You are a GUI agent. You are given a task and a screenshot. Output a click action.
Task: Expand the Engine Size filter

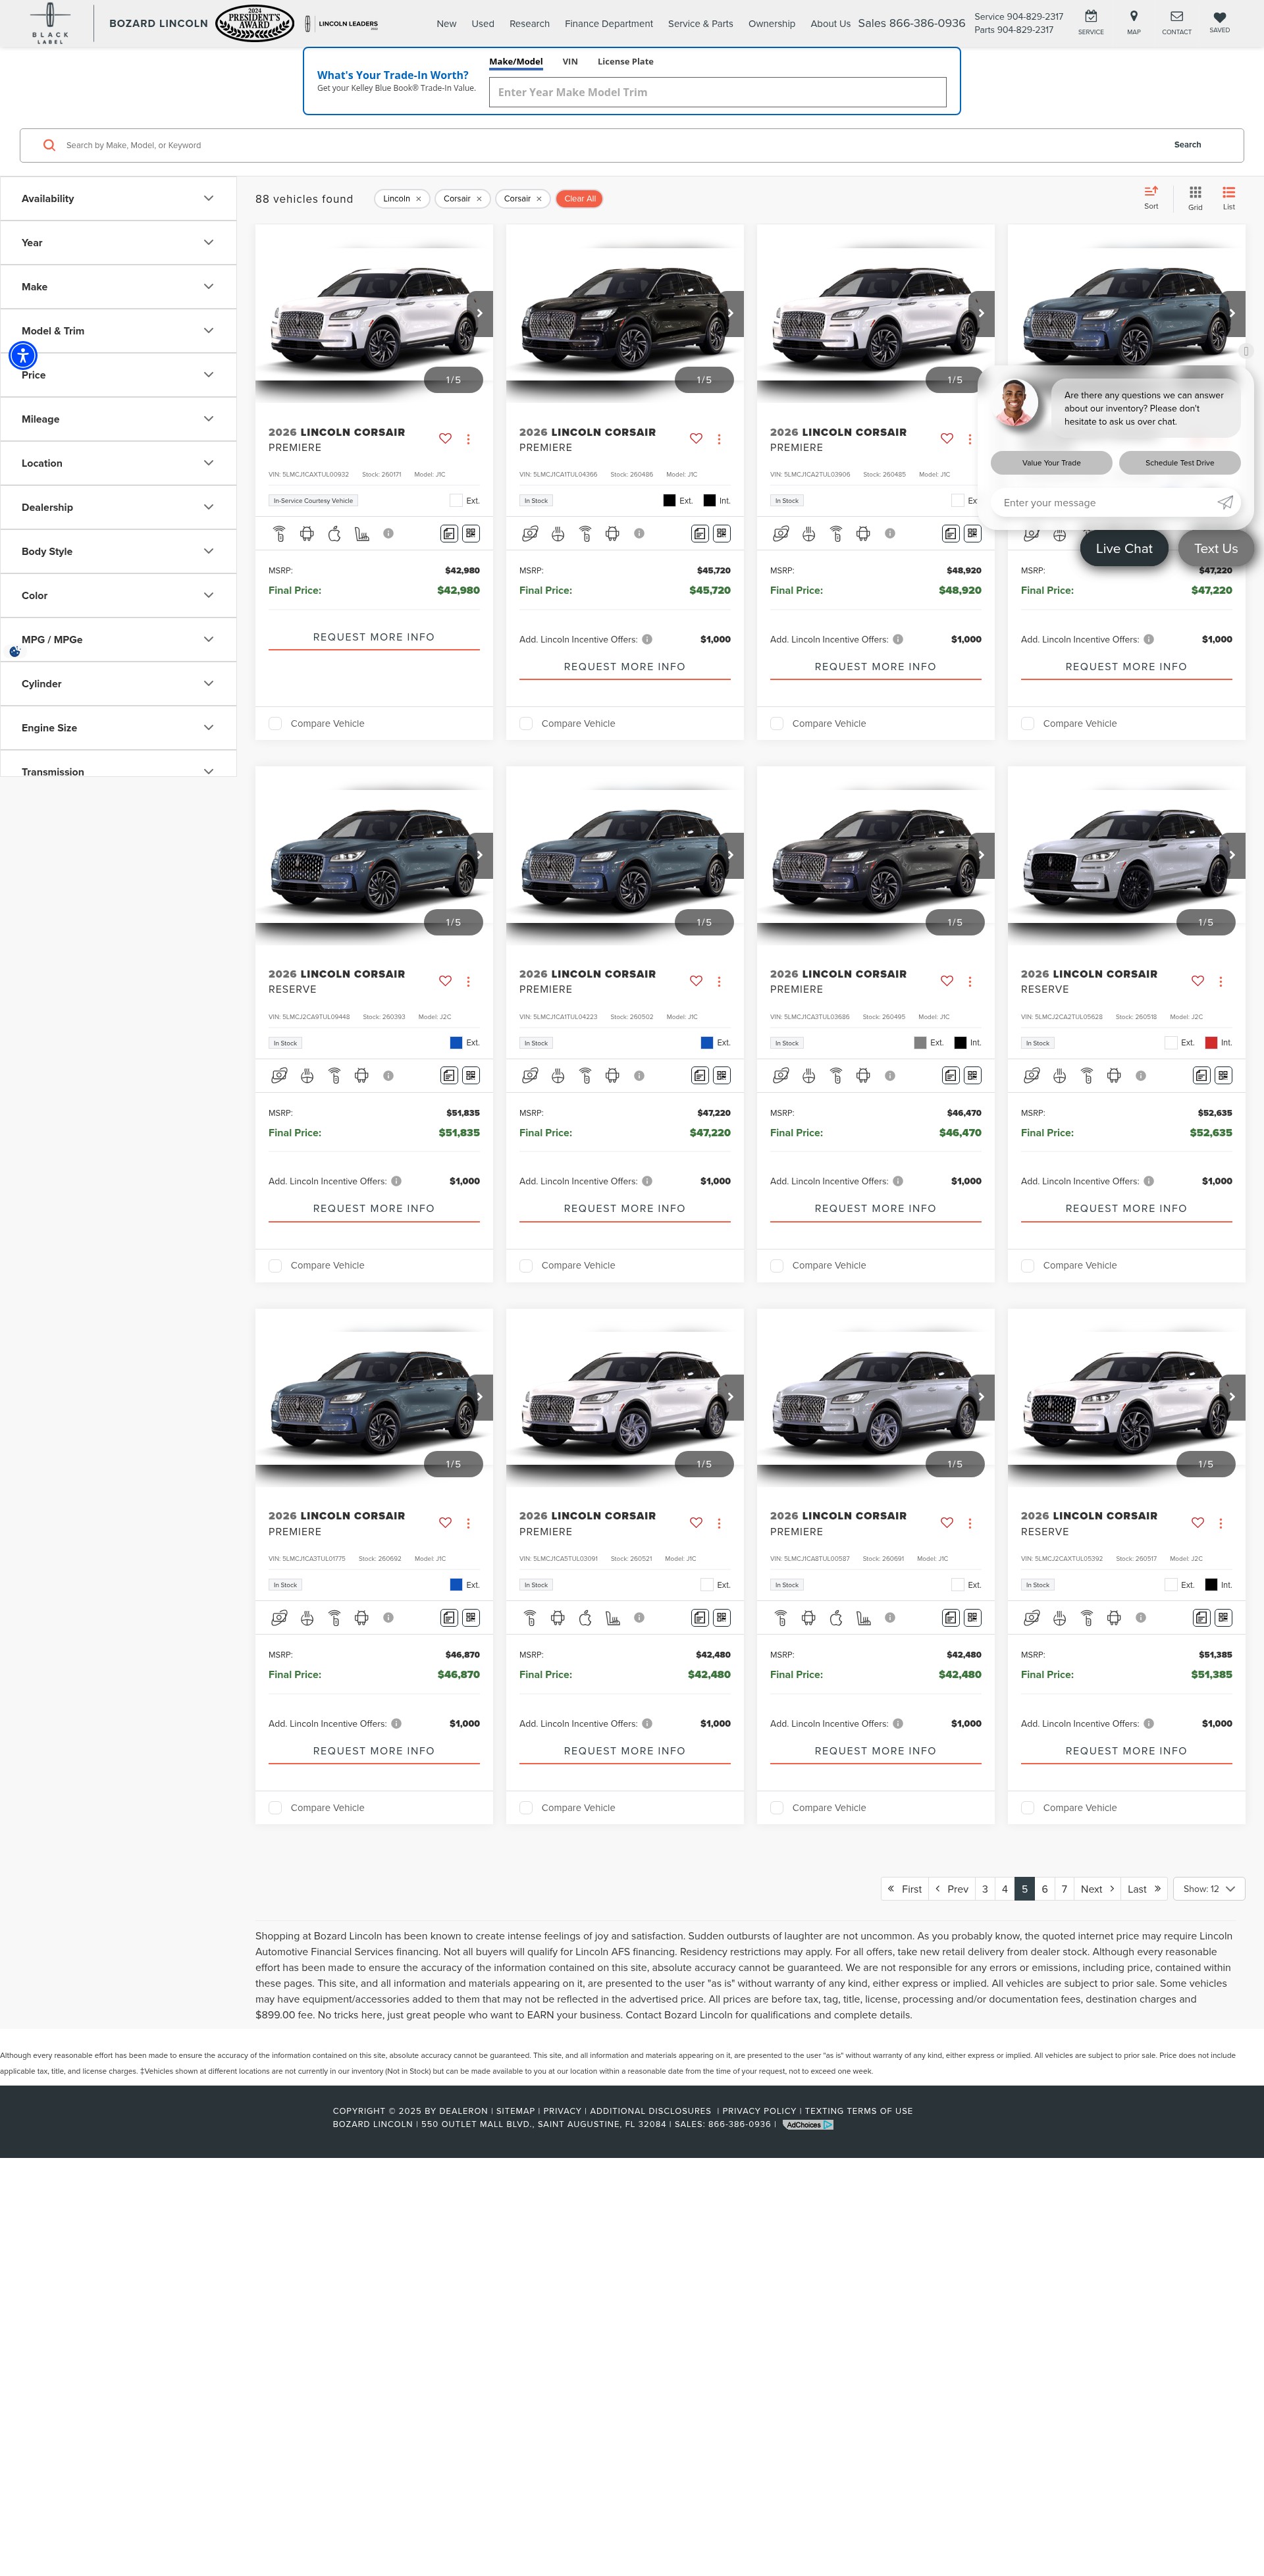click(118, 728)
